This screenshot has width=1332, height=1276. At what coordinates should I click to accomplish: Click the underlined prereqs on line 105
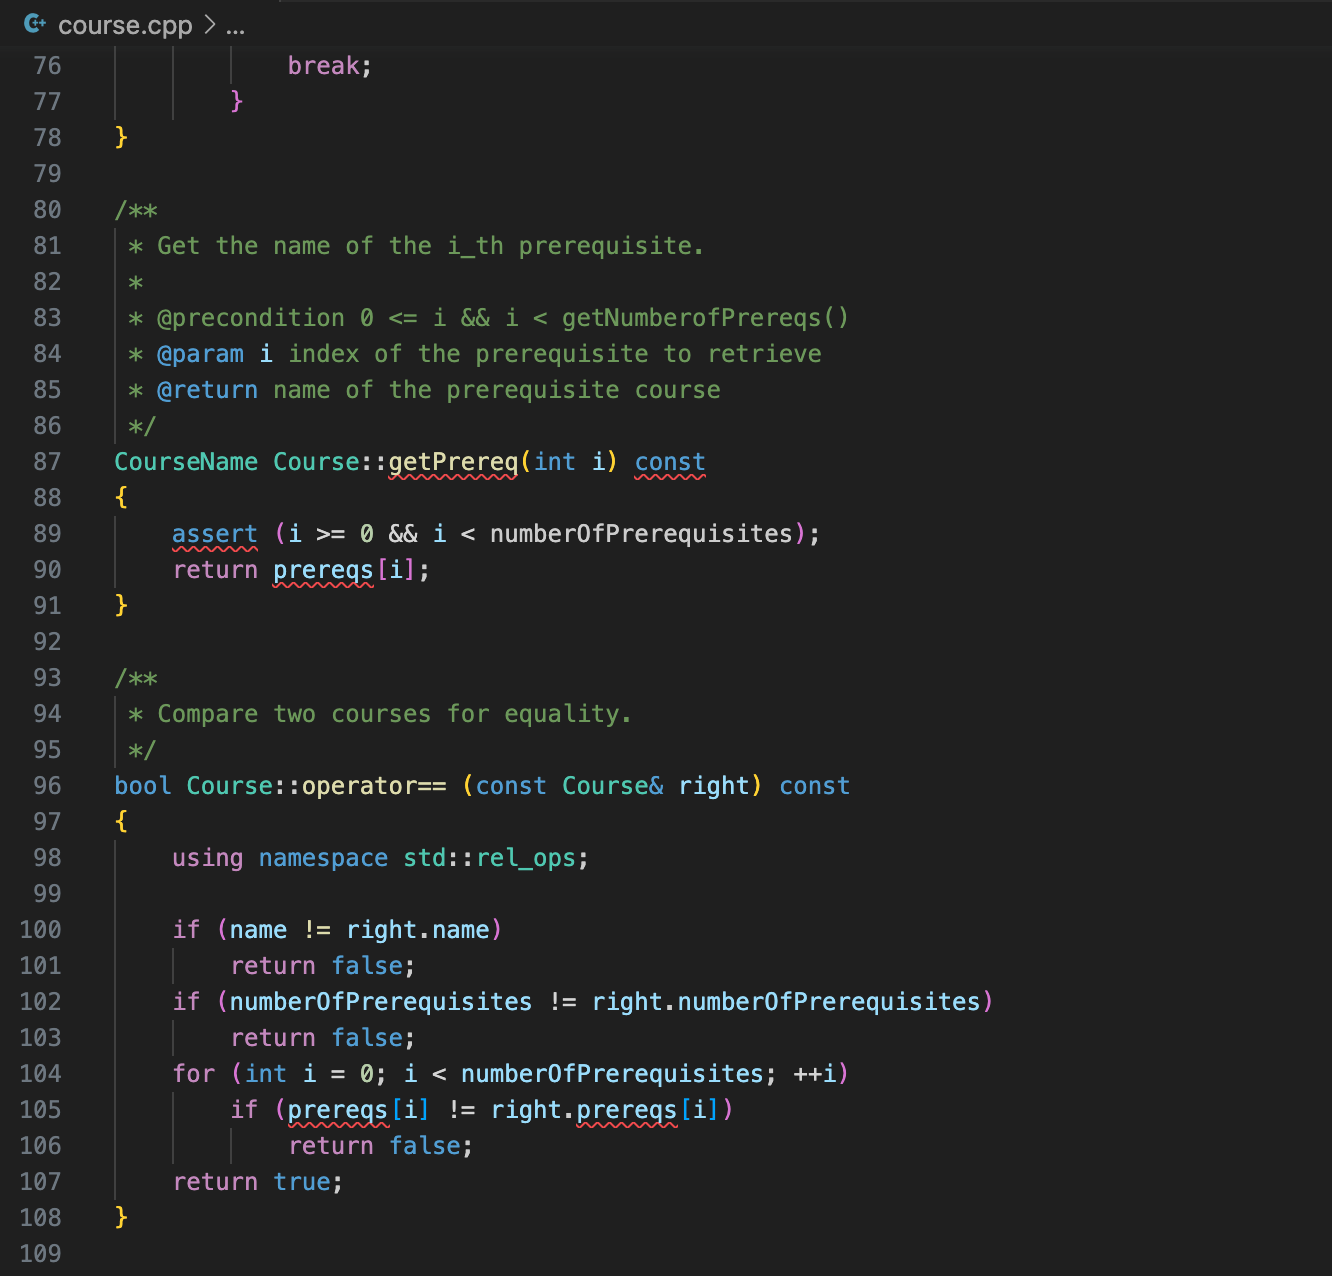pos(337,1109)
